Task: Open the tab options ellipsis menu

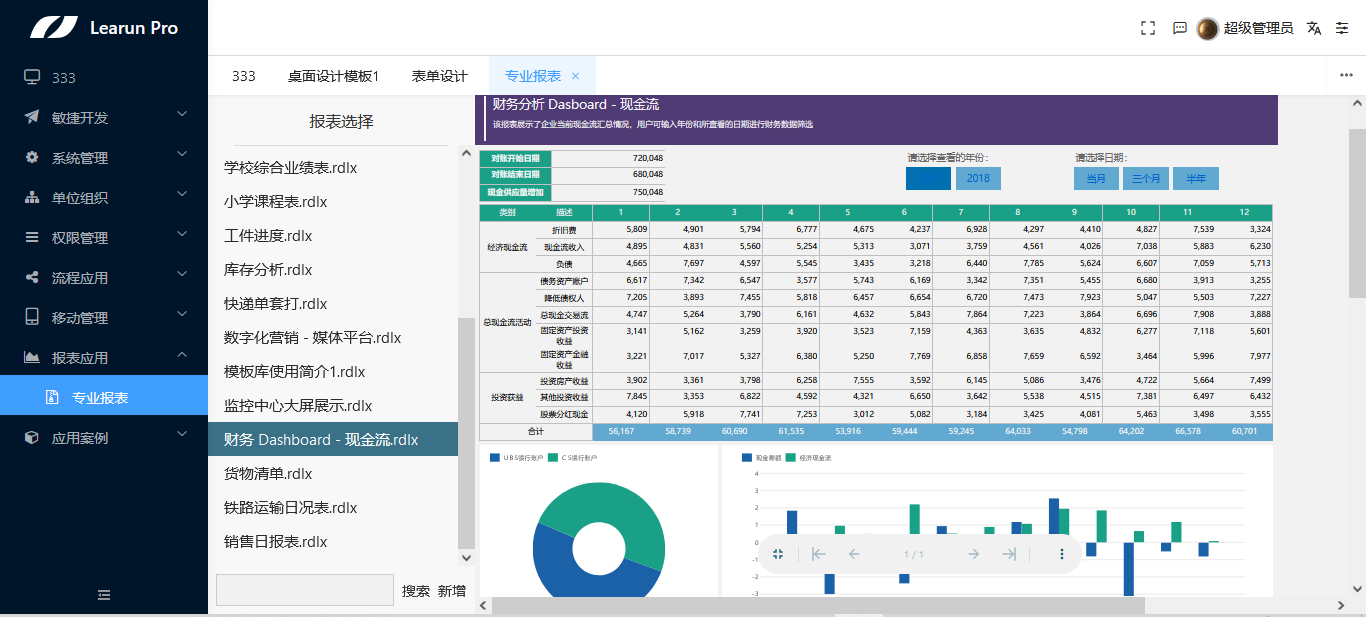Action: pos(1346,76)
